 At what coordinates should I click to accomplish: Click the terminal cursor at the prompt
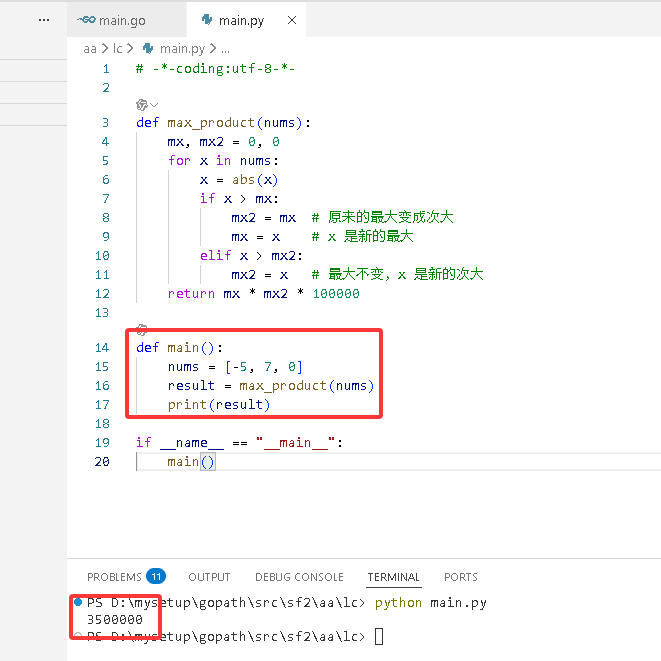click(379, 636)
